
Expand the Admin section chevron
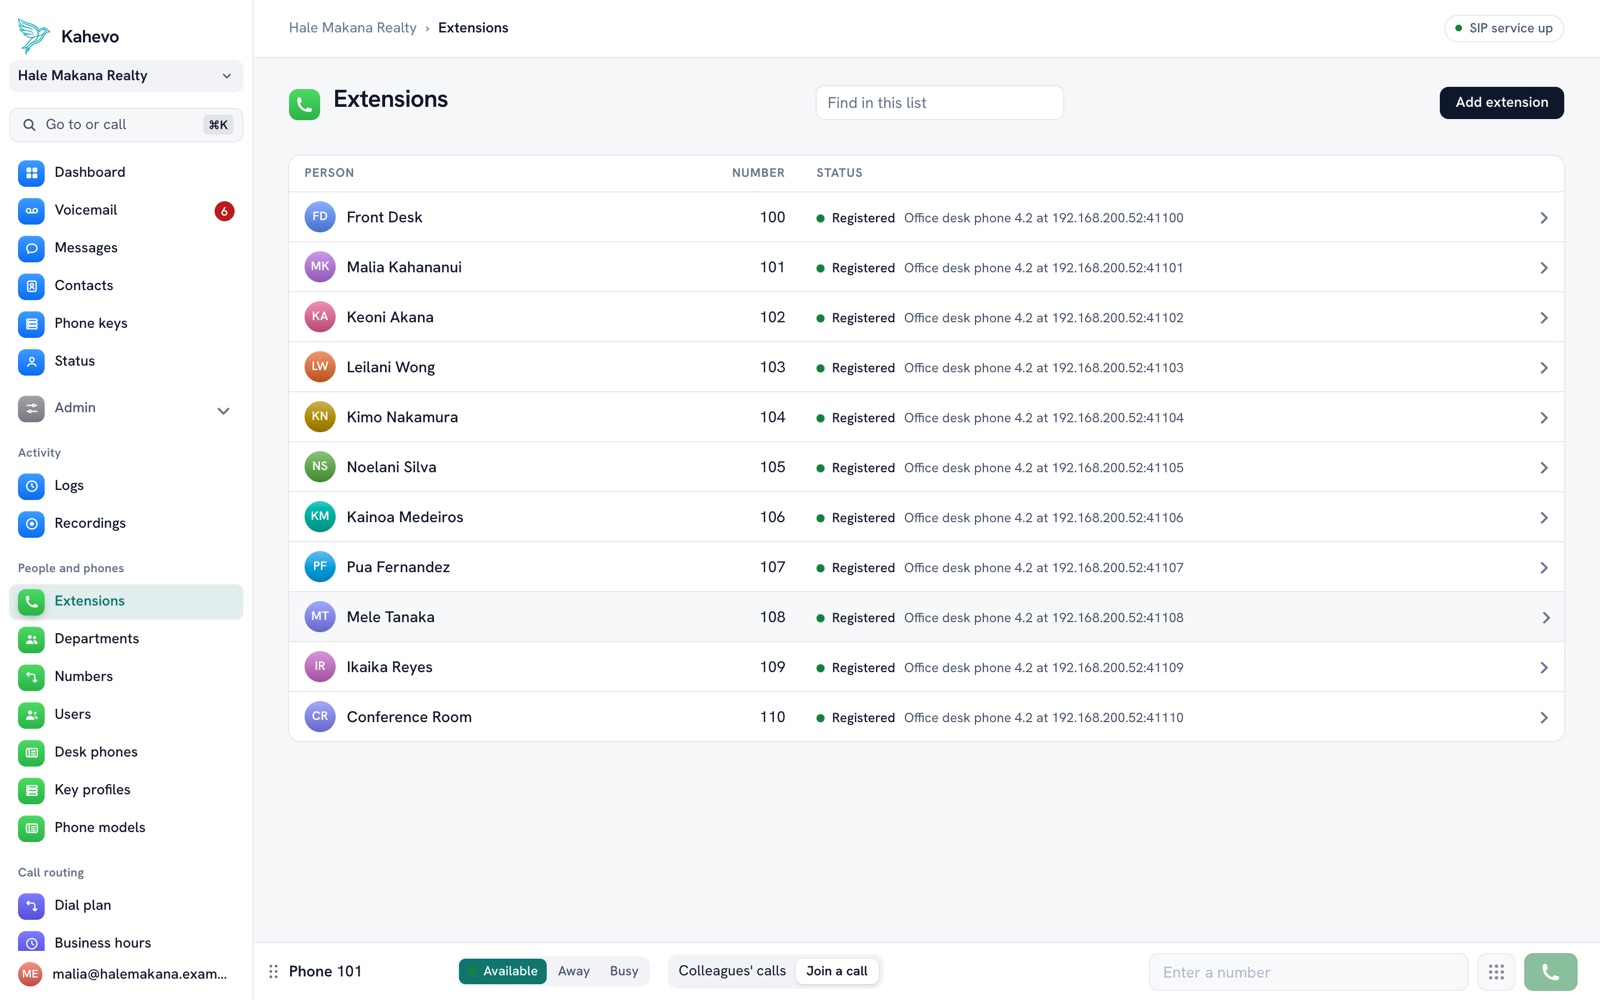point(223,410)
